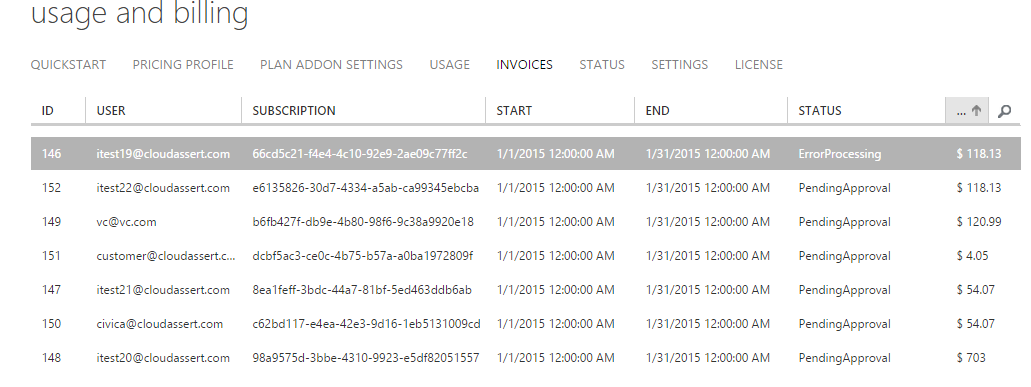1031x387 pixels.
Task: Click the $ 703 amount
Action: pyautogui.click(x=971, y=358)
